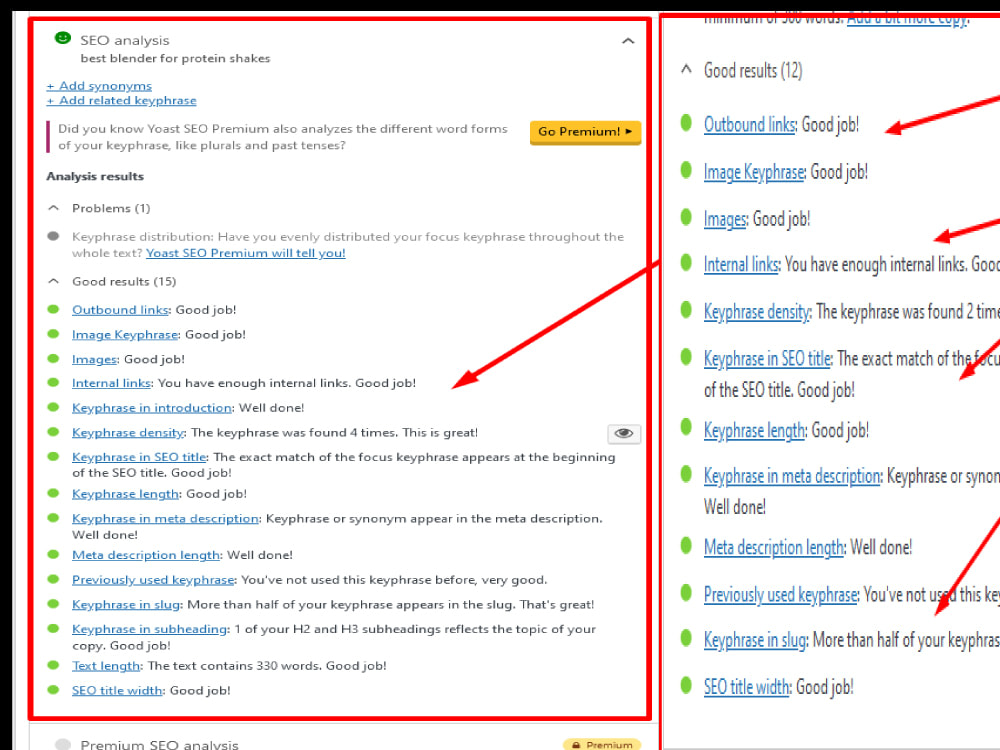Click green bullet beside right Keyphrase length
The image size is (1000, 750).
point(686,427)
